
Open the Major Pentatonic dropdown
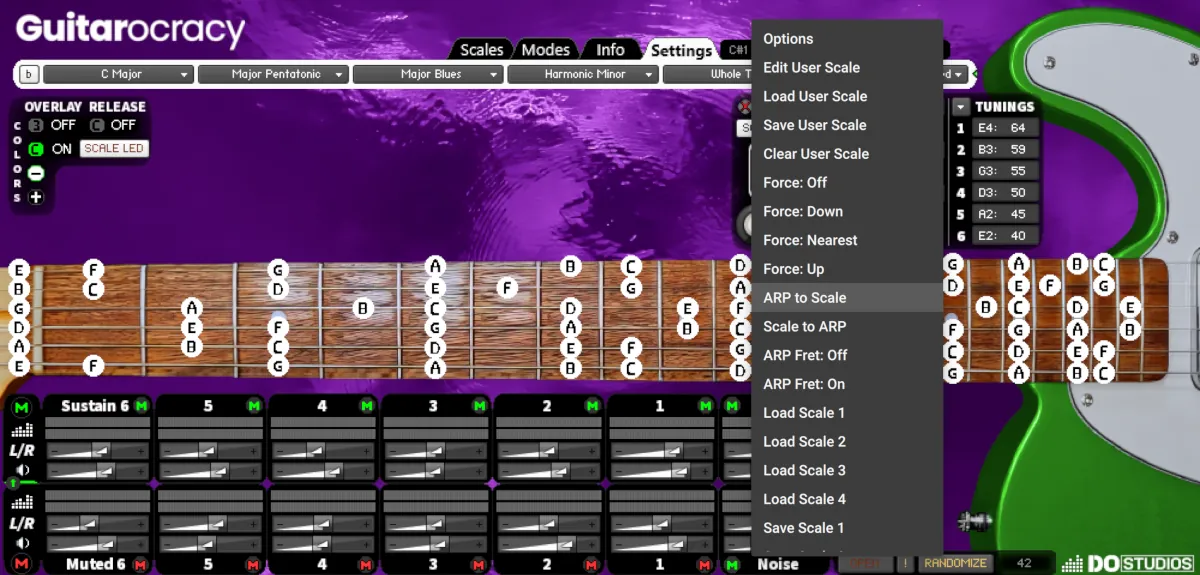click(273, 74)
